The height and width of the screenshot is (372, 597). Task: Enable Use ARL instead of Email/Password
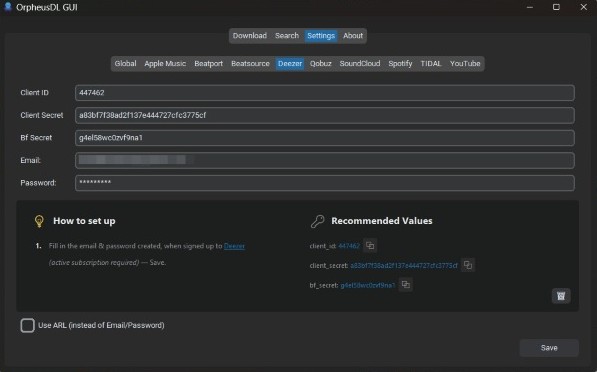pyautogui.click(x=27, y=326)
